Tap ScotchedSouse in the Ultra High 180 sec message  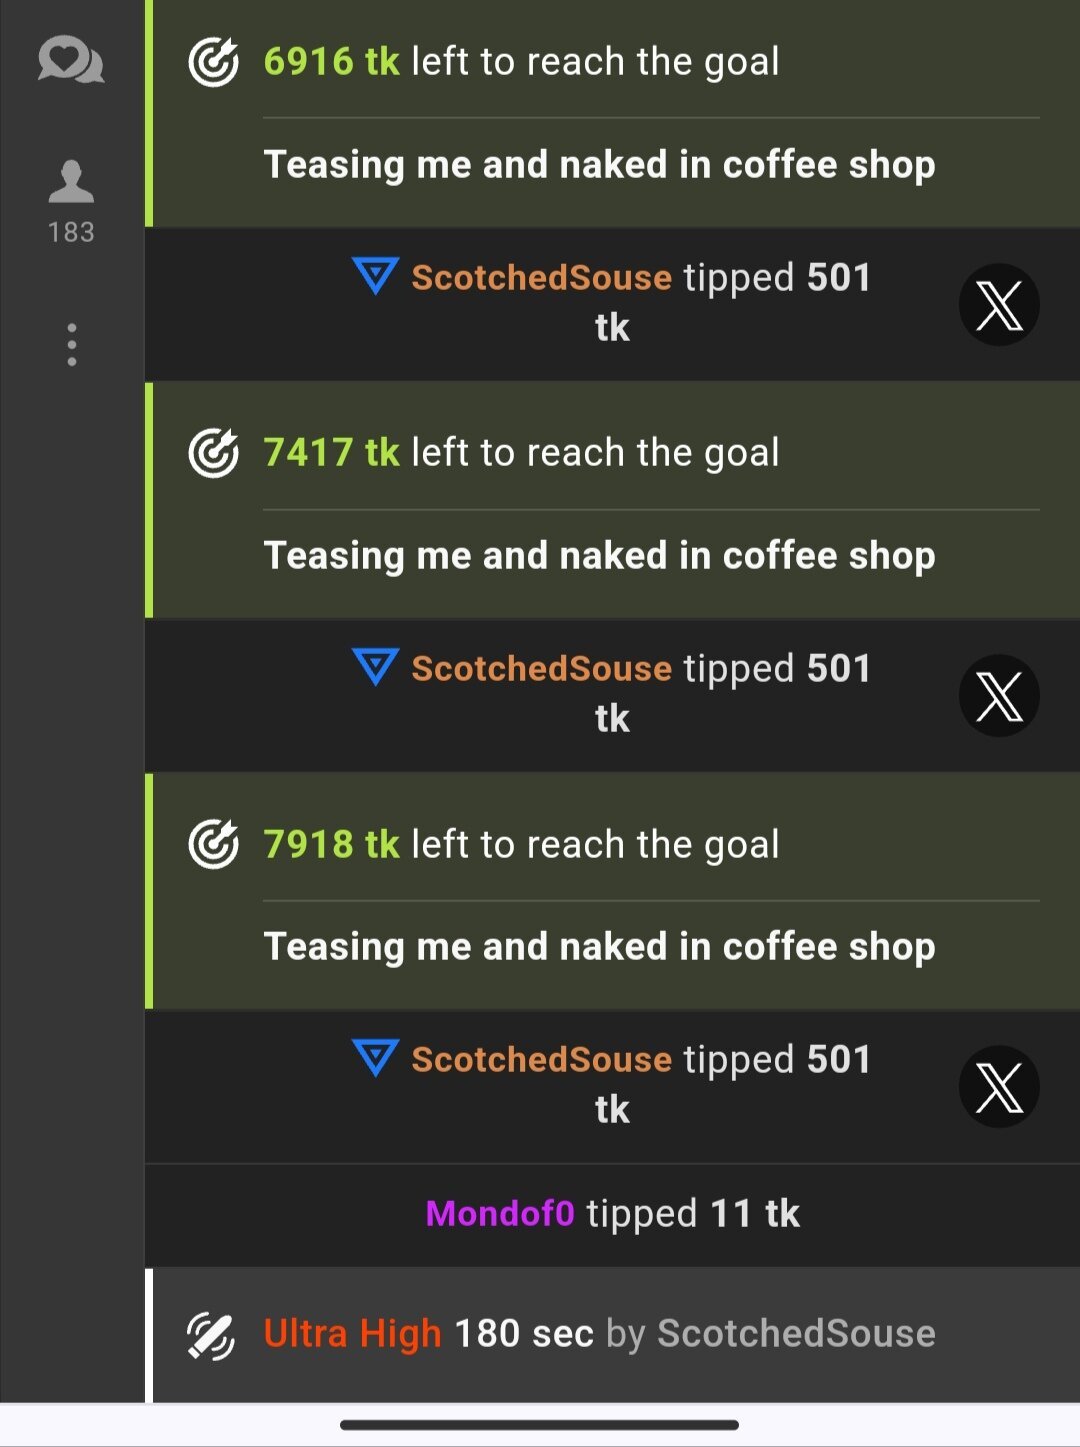796,1334
